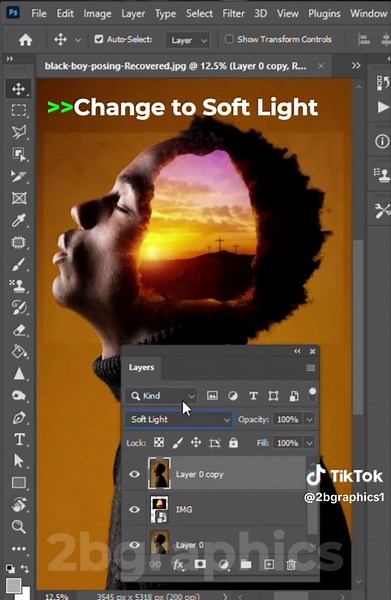Open the Soft Light blend mode dropdown
The height and width of the screenshot is (600, 391).
[179, 419]
